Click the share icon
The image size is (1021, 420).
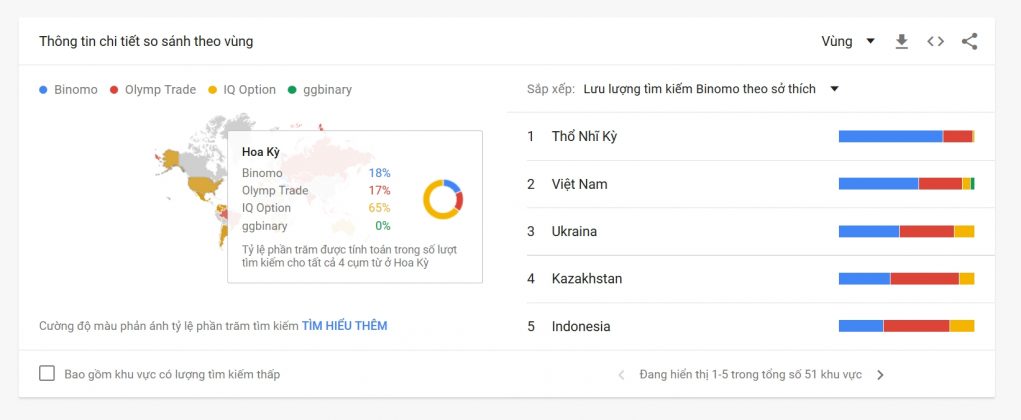click(969, 41)
